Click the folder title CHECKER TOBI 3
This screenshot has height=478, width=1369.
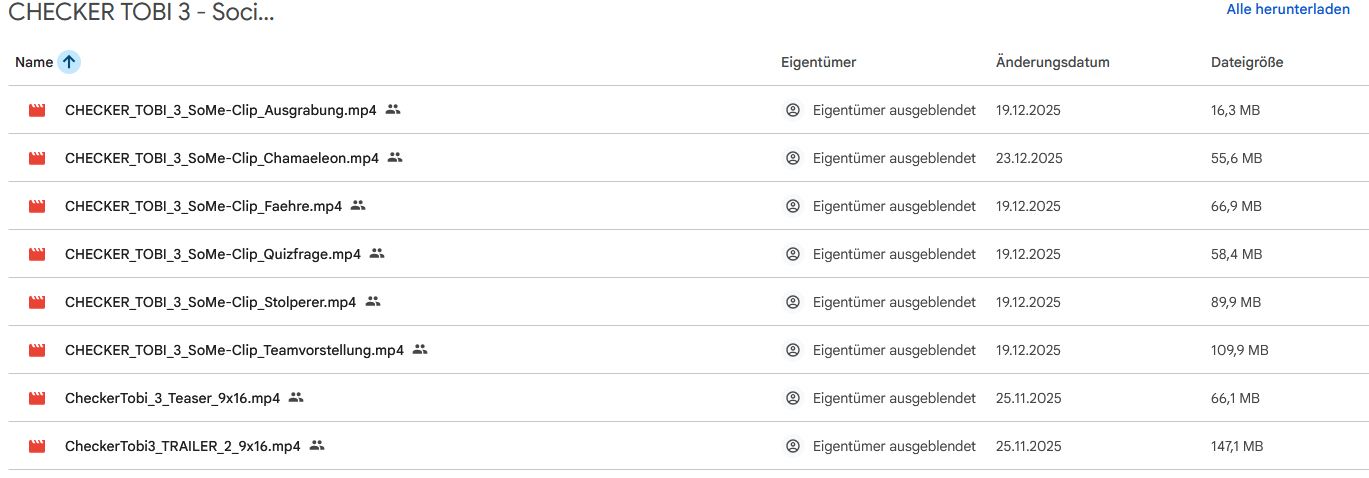140,12
